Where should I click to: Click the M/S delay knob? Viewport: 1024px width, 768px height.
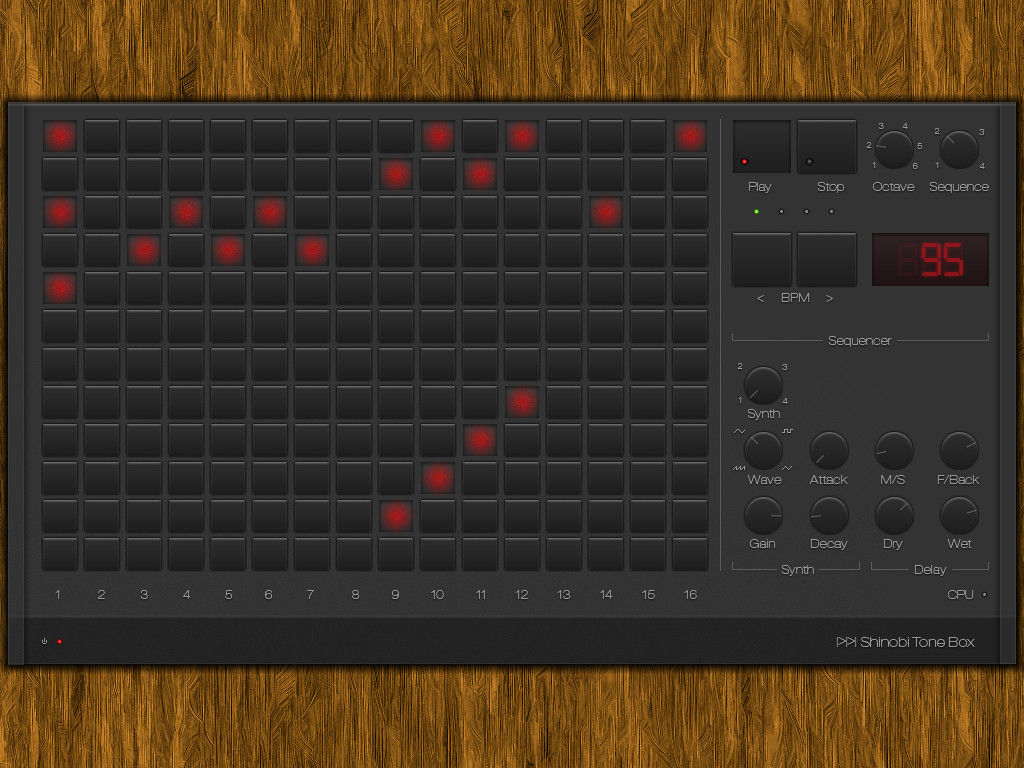pyautogui.click(x=893, y=450)
